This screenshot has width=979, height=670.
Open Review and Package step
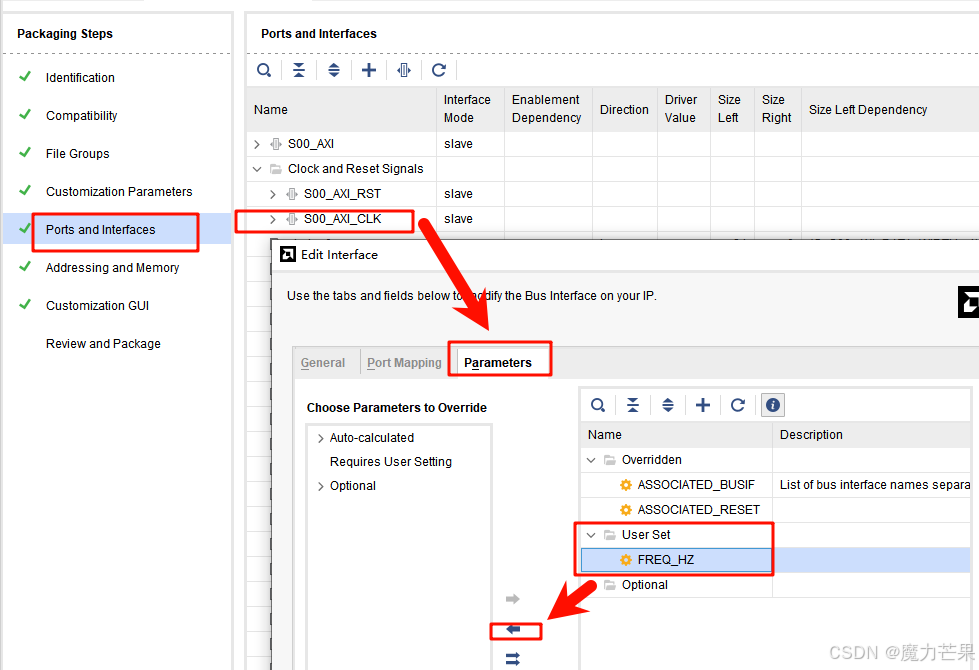click(103, 344)
